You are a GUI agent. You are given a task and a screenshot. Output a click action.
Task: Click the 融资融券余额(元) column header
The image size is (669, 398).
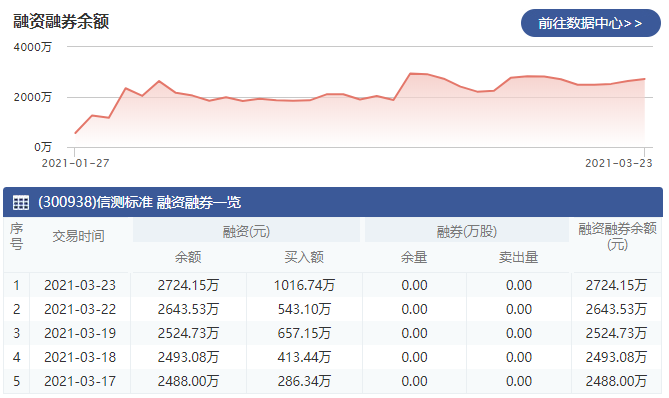pyautogui.click(x=617, y=236)
